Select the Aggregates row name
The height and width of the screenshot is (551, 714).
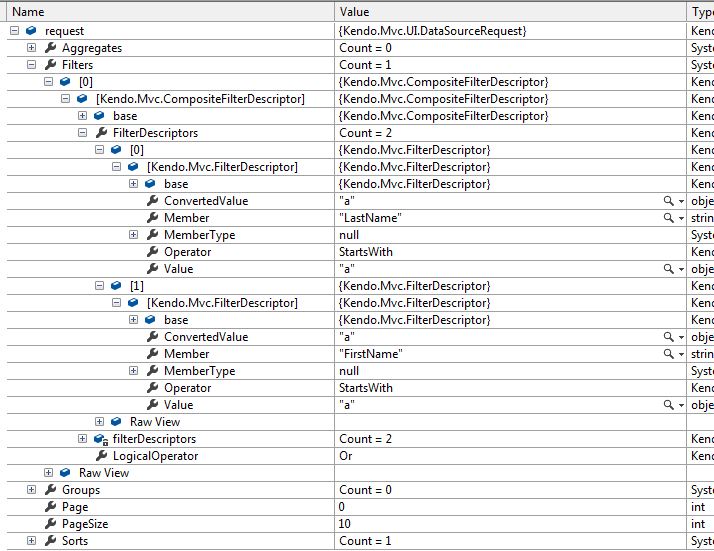tap(92, 48)
